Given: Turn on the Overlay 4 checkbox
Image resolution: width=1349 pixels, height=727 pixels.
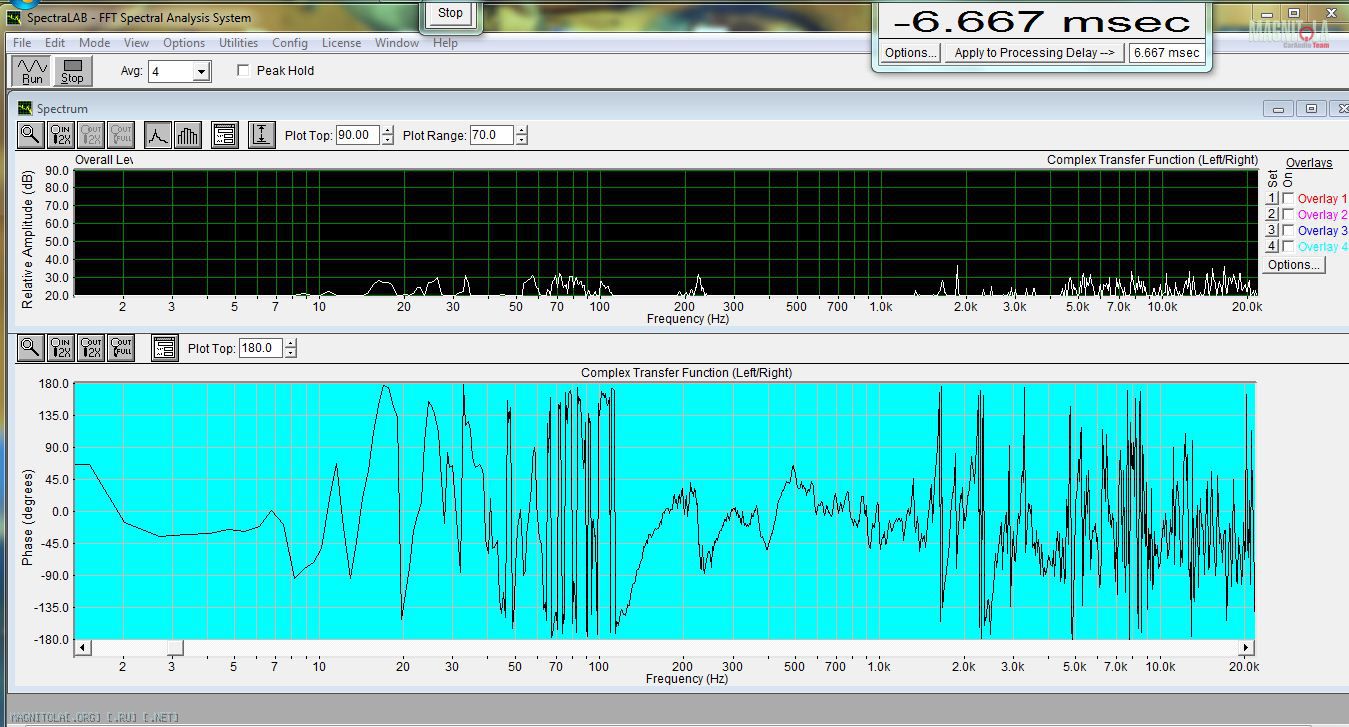Looking at the screenshot, I should [1288, 247].
